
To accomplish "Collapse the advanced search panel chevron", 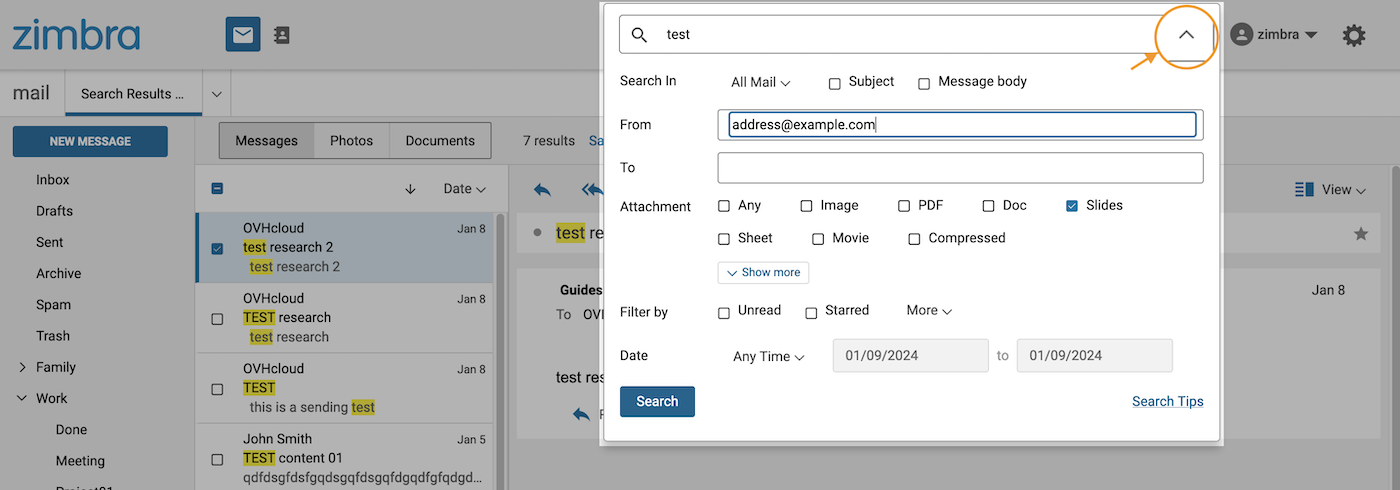I will click(x=1186, y=35).
